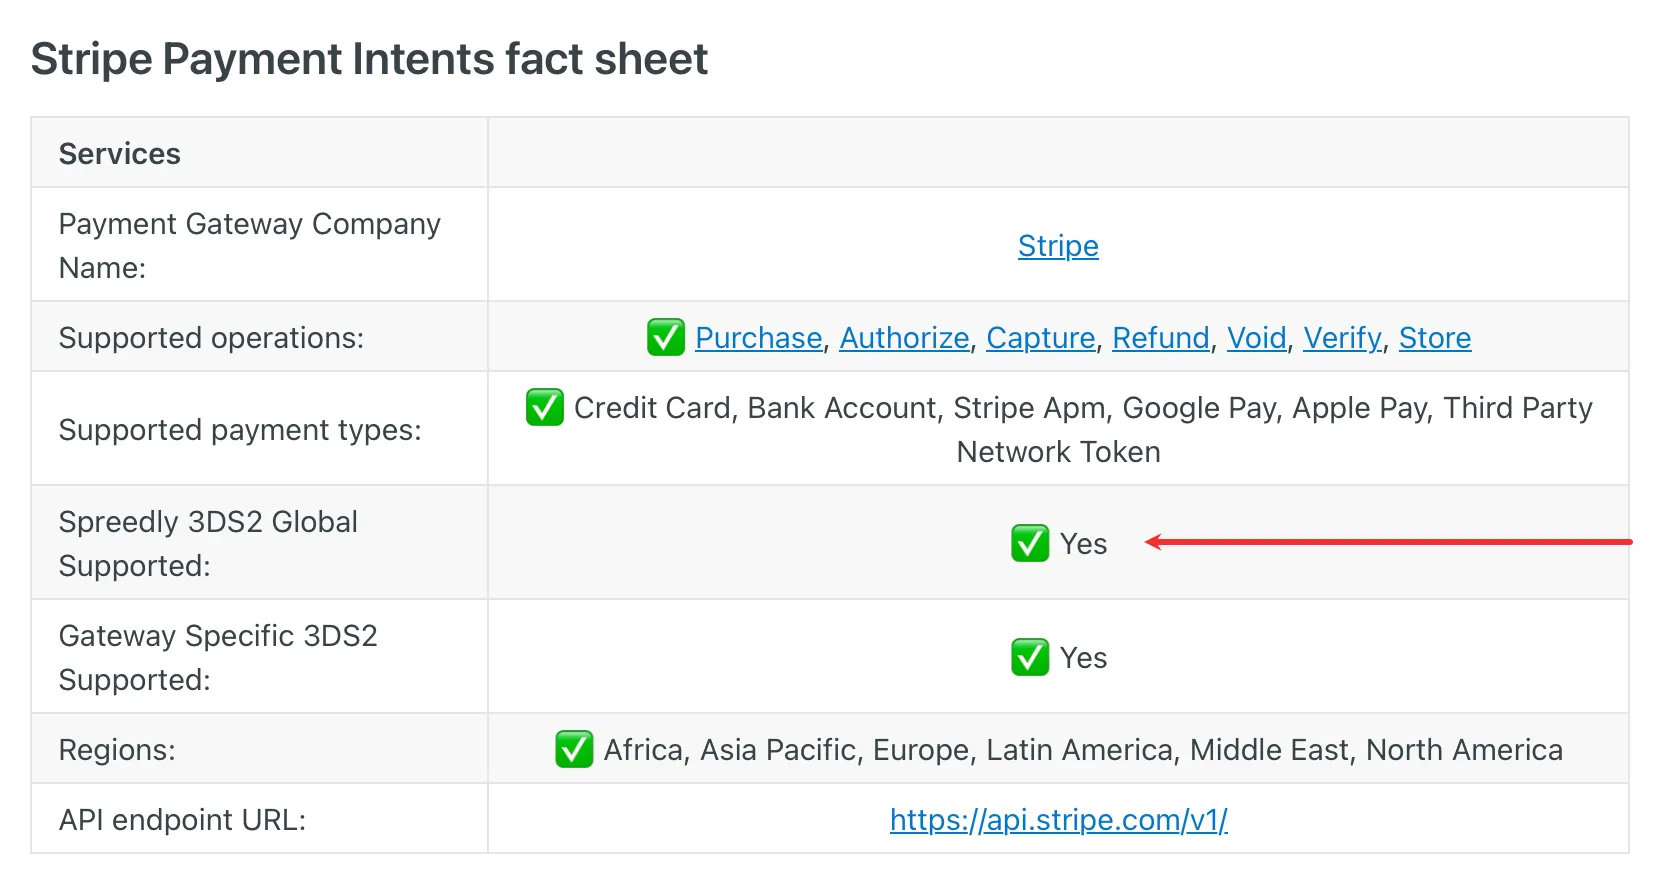Select the 'Services' table header
The width and height of the screenshot is (1664, 876).
pyautogui.click(x=120, y=154)
